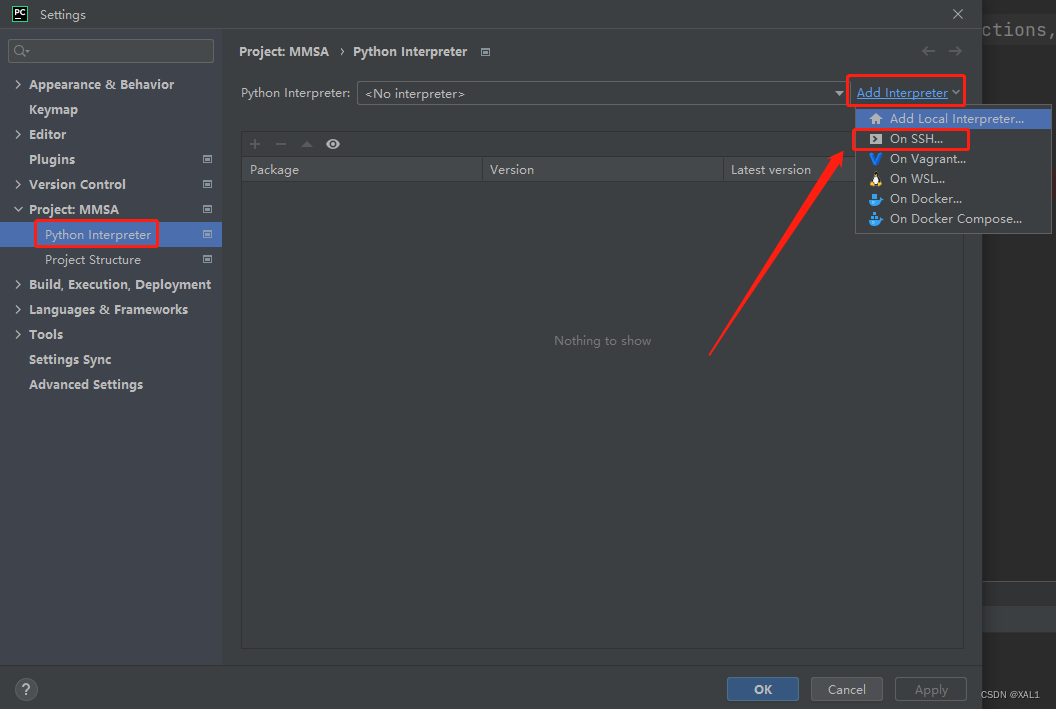Click the project marker icon on Python Interpreter row

[207, 234]
